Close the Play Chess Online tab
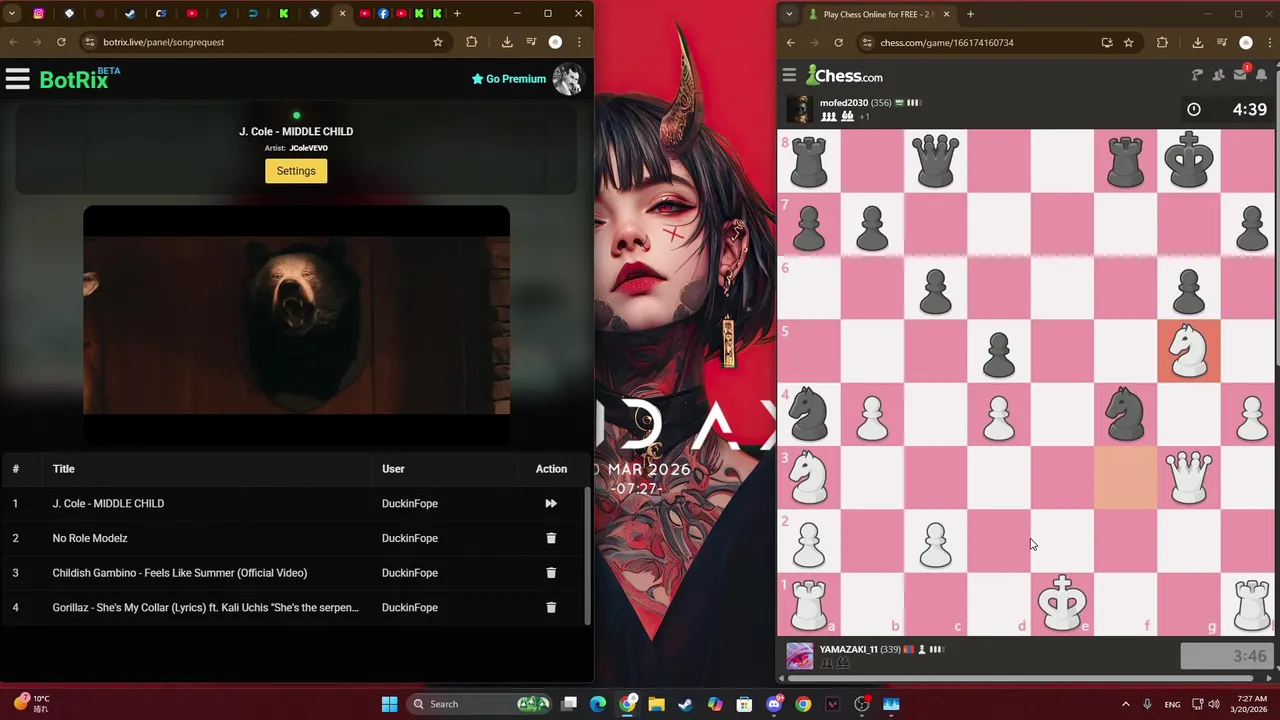 coord(946,14)
